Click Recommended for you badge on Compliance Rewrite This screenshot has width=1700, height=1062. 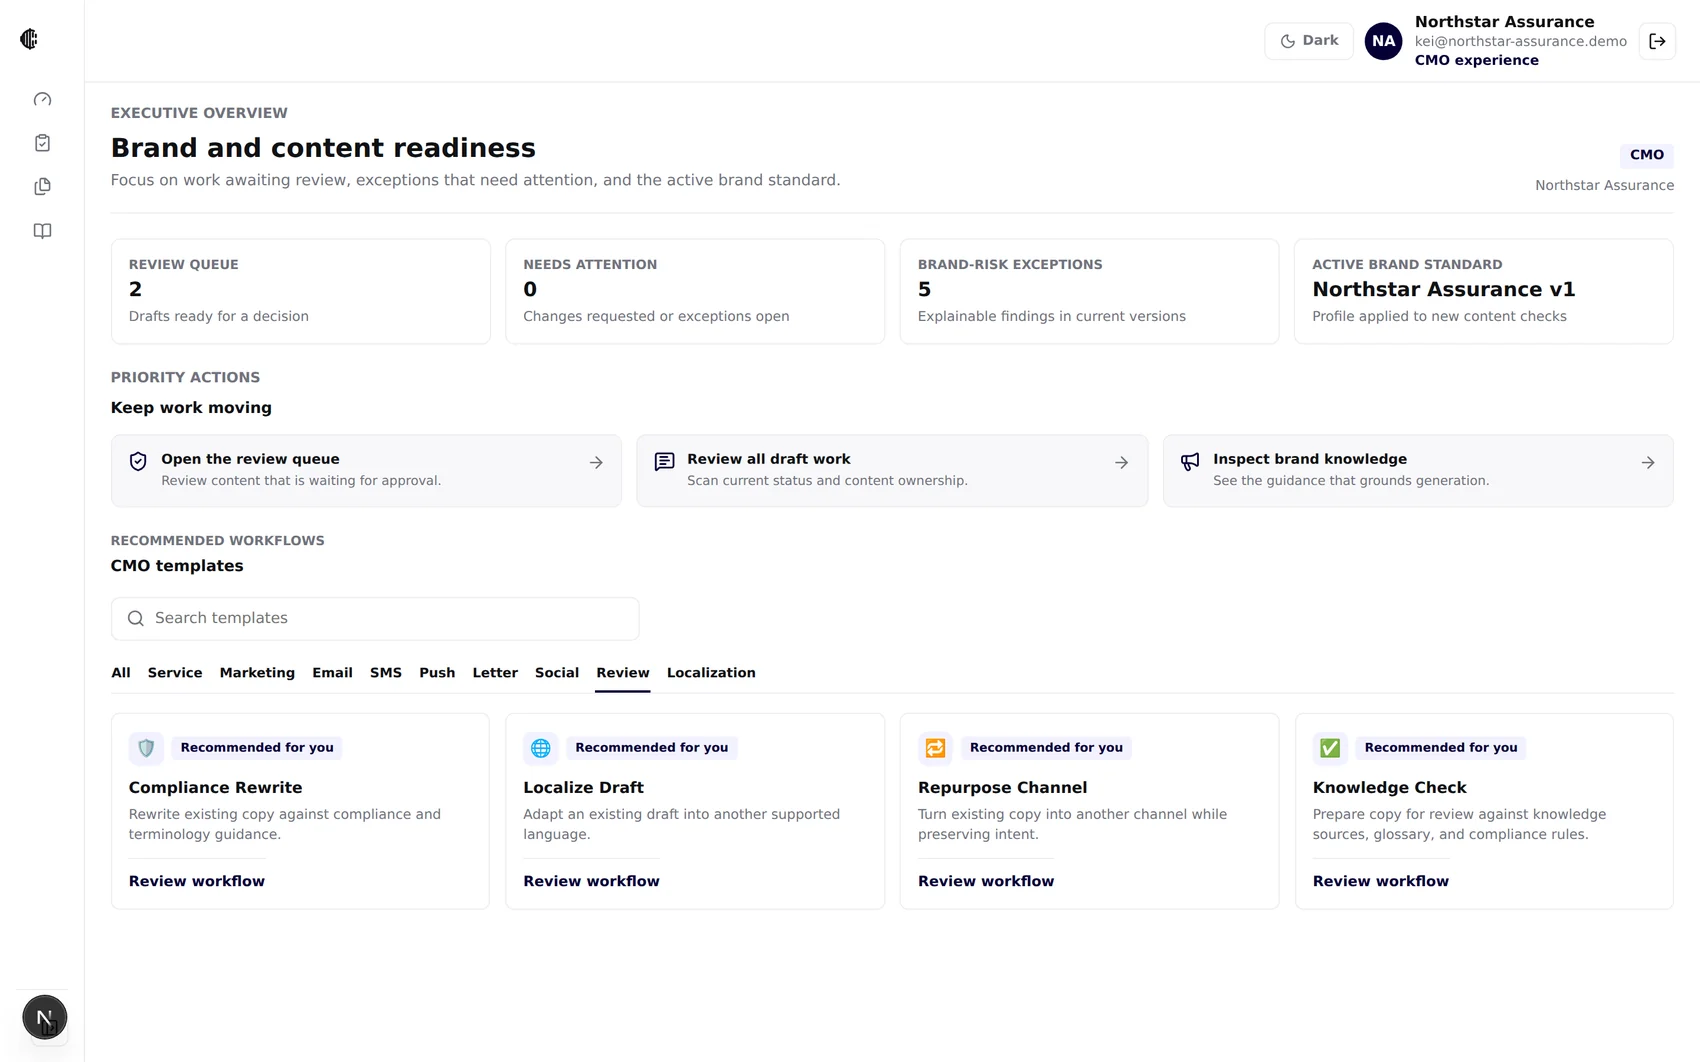(257, 748)
